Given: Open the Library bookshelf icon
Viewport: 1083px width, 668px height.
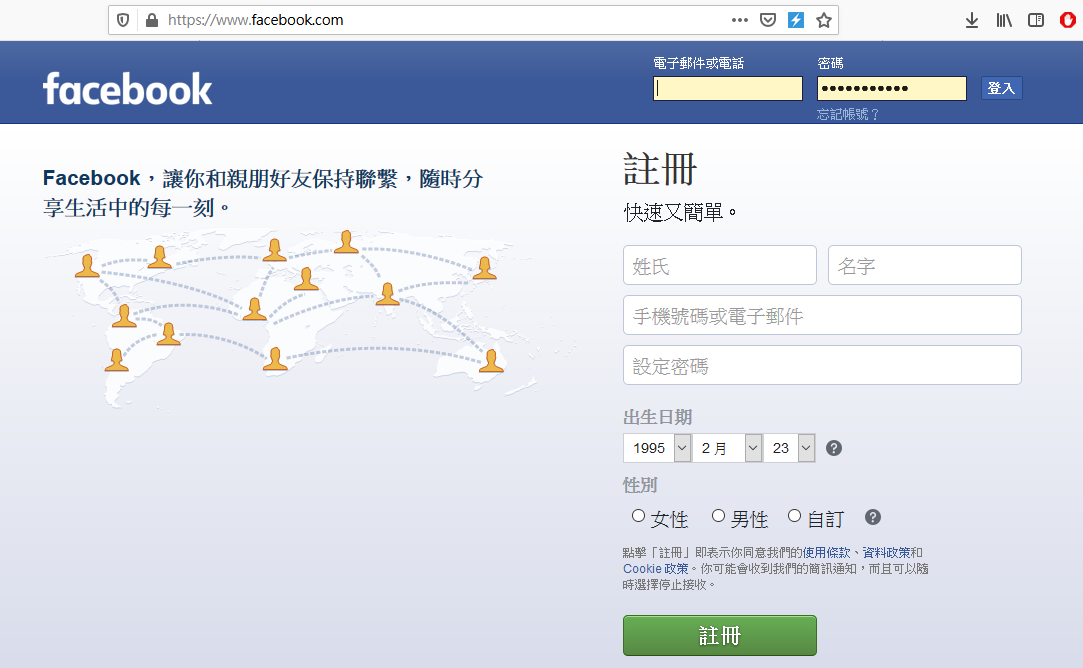Looking at the screenshot, I should tap(1004, 20).
